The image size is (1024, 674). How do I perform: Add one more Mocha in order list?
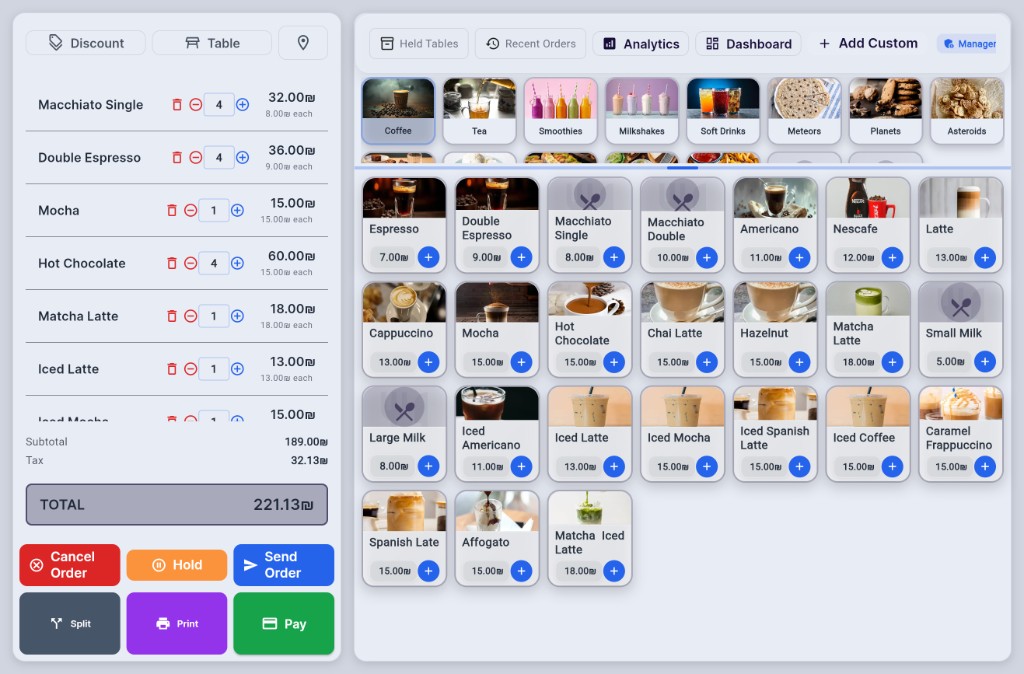pyautogui.click(x=237, y=210)
